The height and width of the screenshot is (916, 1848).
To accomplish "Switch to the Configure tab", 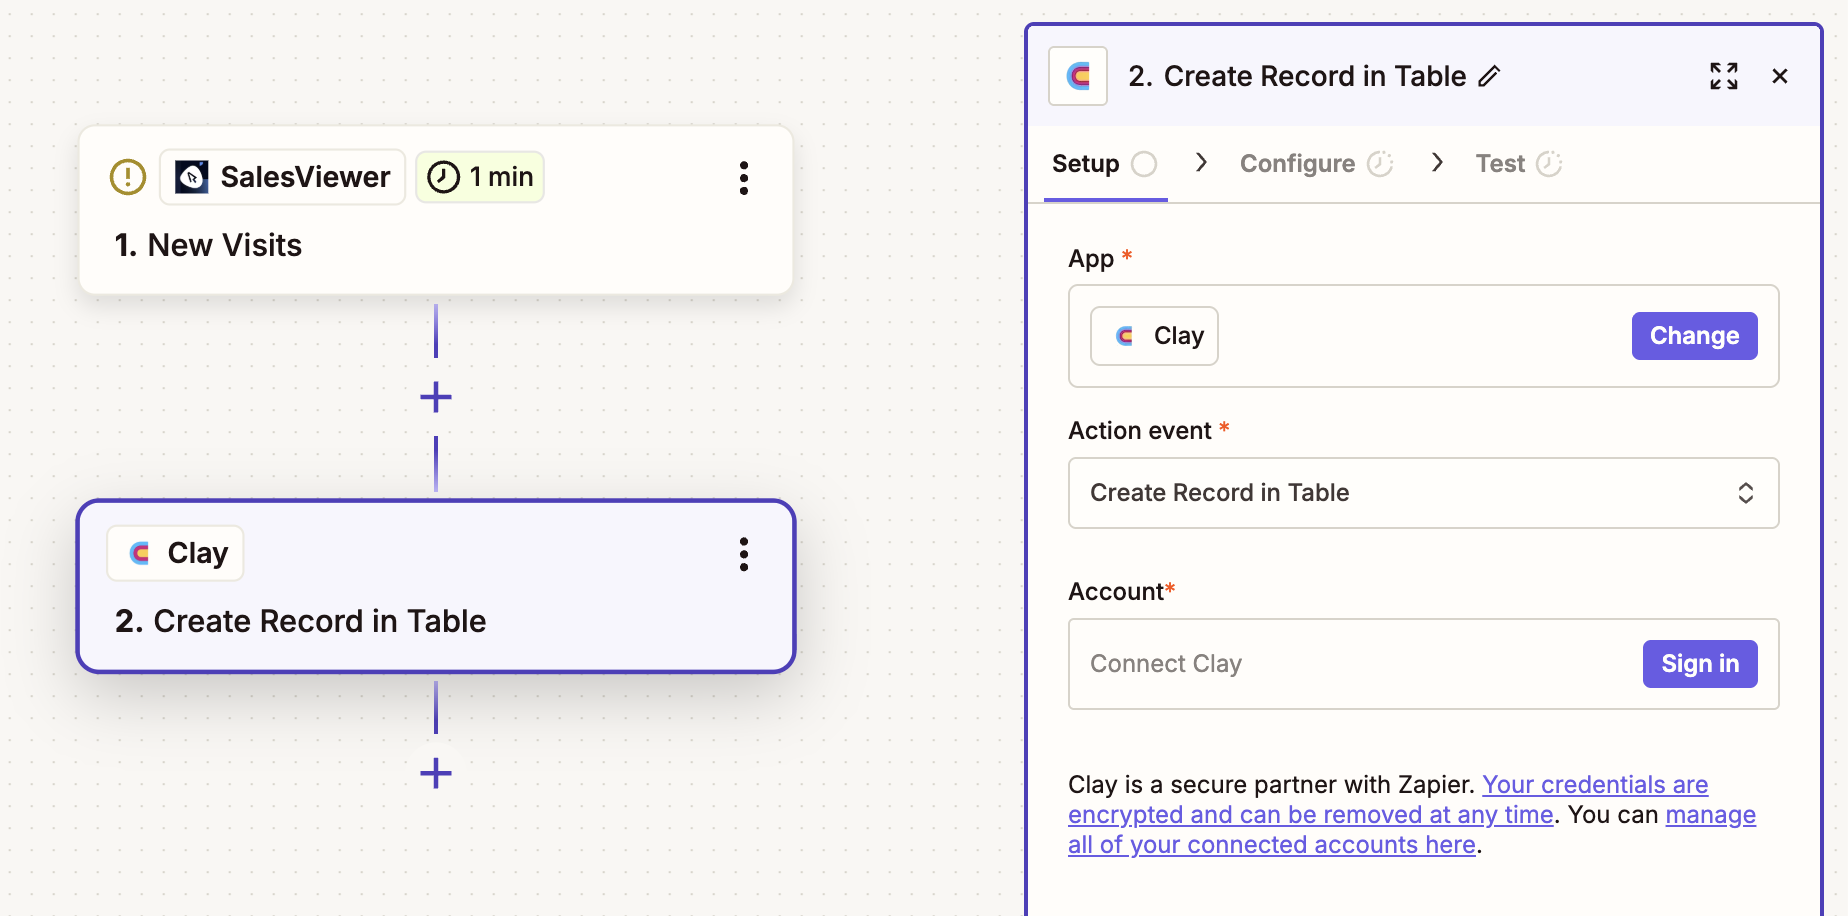I will pos(1316,164).
